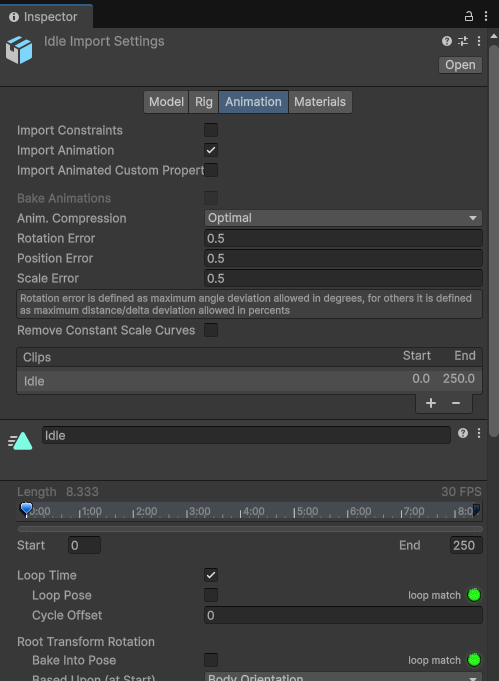Screen dimensions: 499x681
Task: Enable Loop Pose checkbox
Action: click(x=211, y=595)
